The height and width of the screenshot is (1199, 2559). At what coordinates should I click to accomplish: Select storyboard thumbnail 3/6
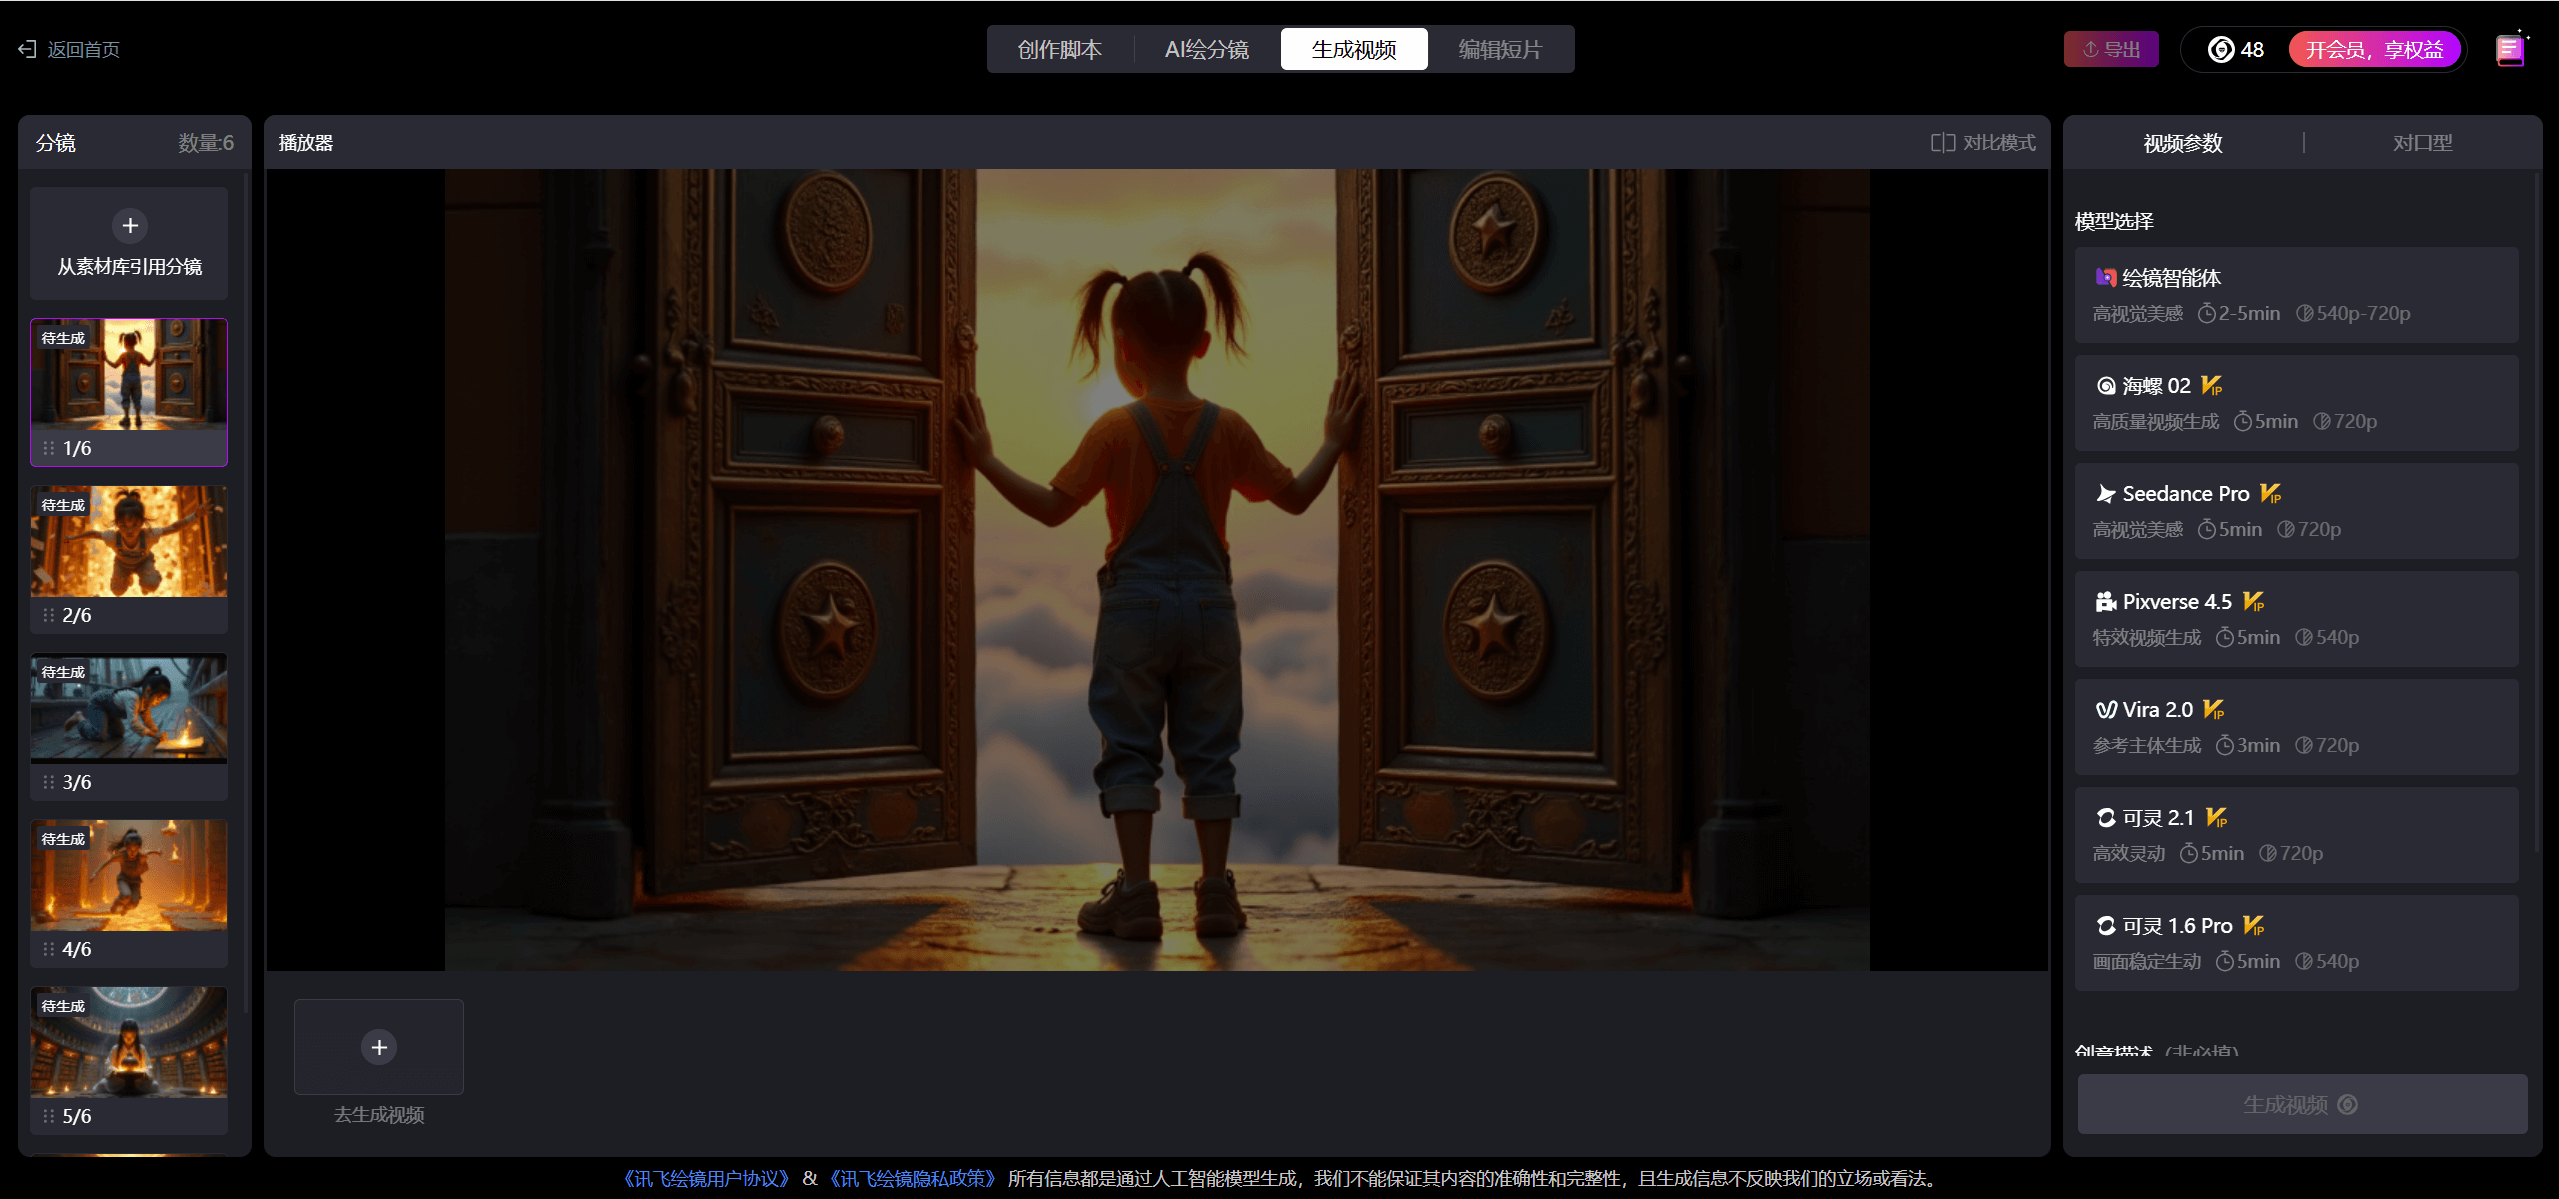129,708
